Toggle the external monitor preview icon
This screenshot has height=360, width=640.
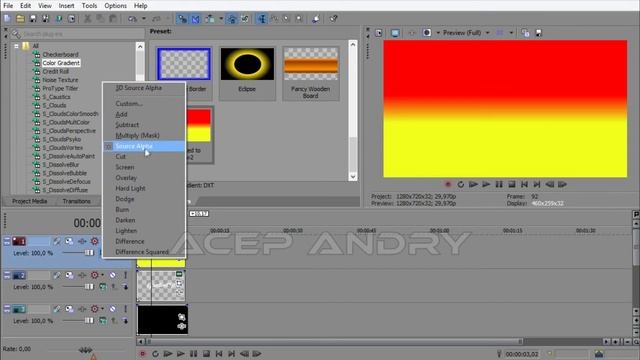pyautogui.click(x=395, y=33)
